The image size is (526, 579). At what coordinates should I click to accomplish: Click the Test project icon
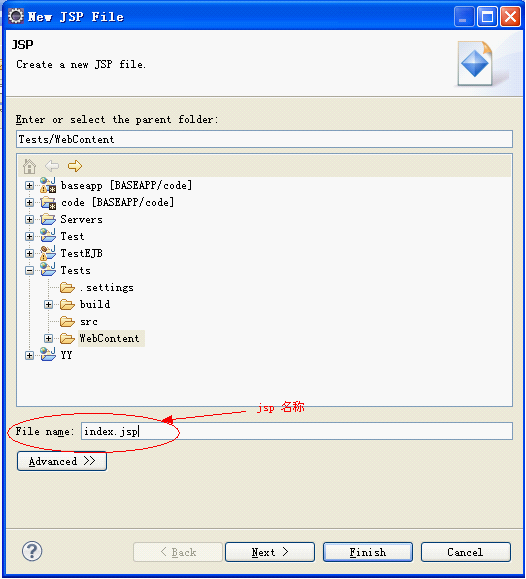pyautogui.click(x=48, y=236)
